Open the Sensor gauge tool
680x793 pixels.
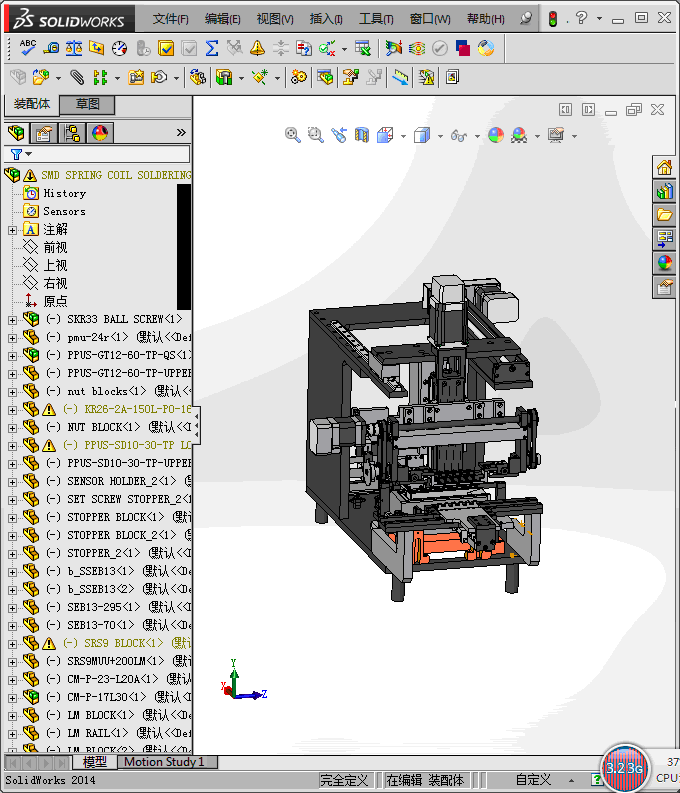pos(119,48)
